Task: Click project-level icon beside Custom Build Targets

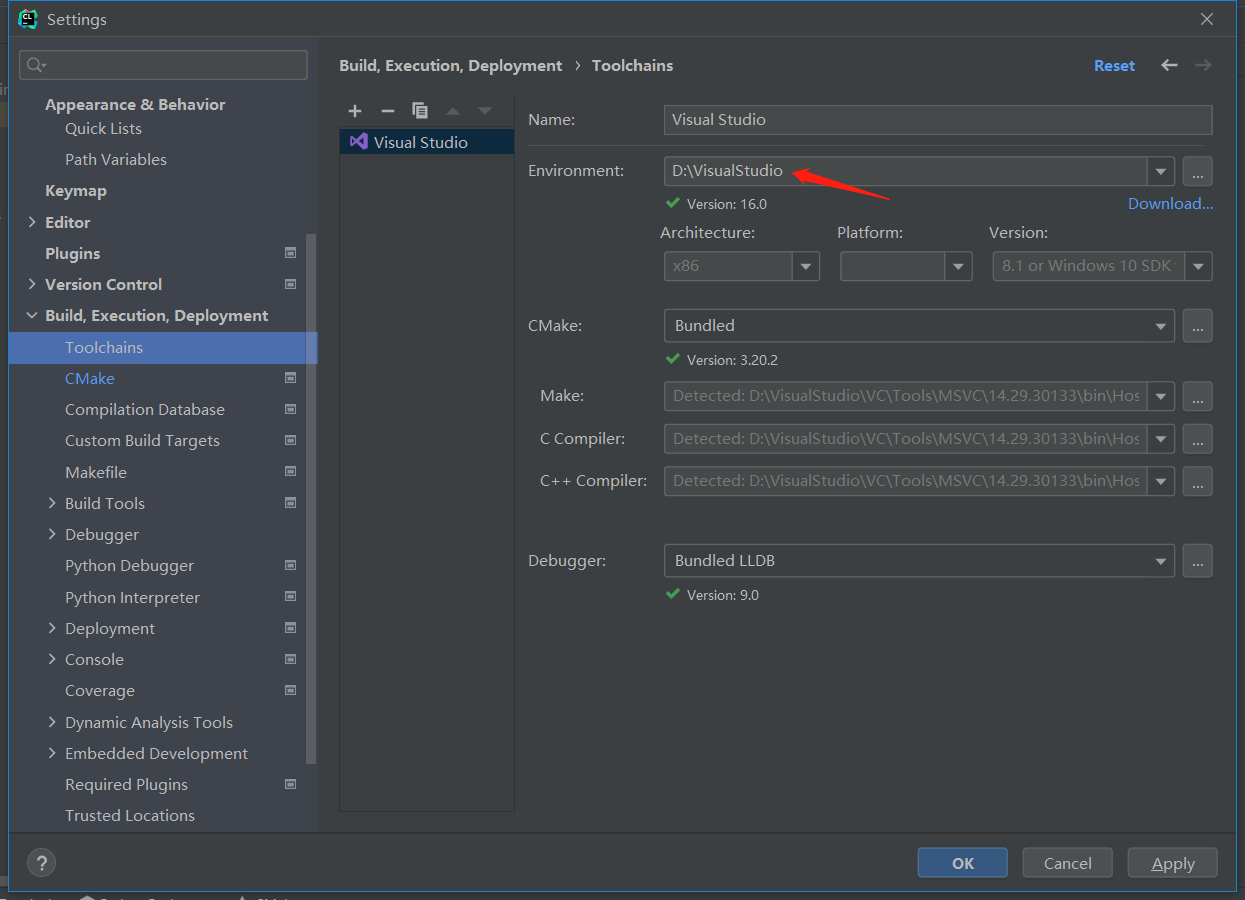Action: point(290,440)
